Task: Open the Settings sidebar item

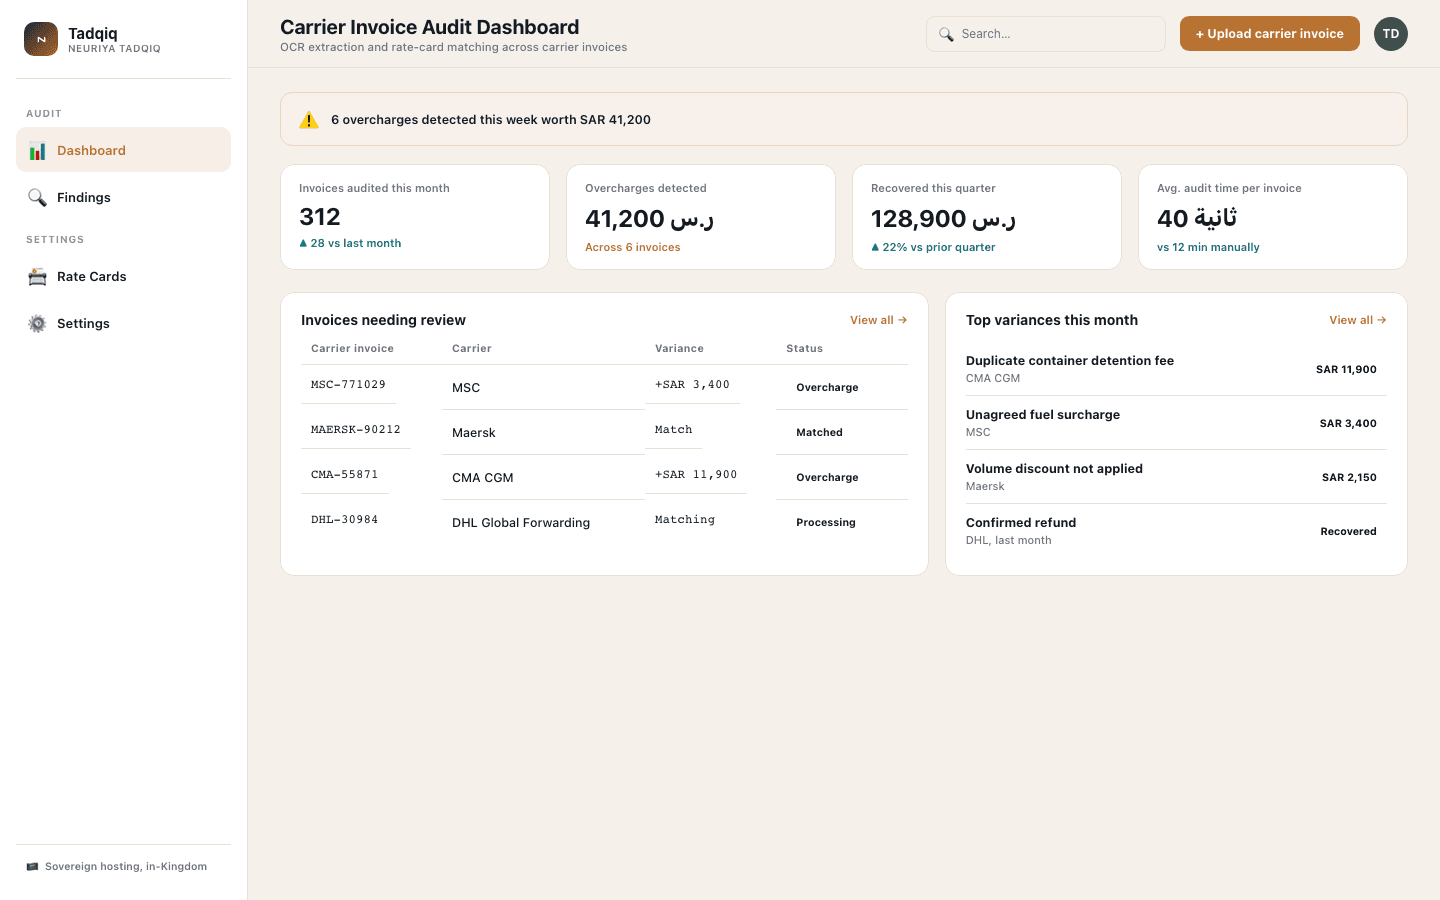Action: pos(123,323)
